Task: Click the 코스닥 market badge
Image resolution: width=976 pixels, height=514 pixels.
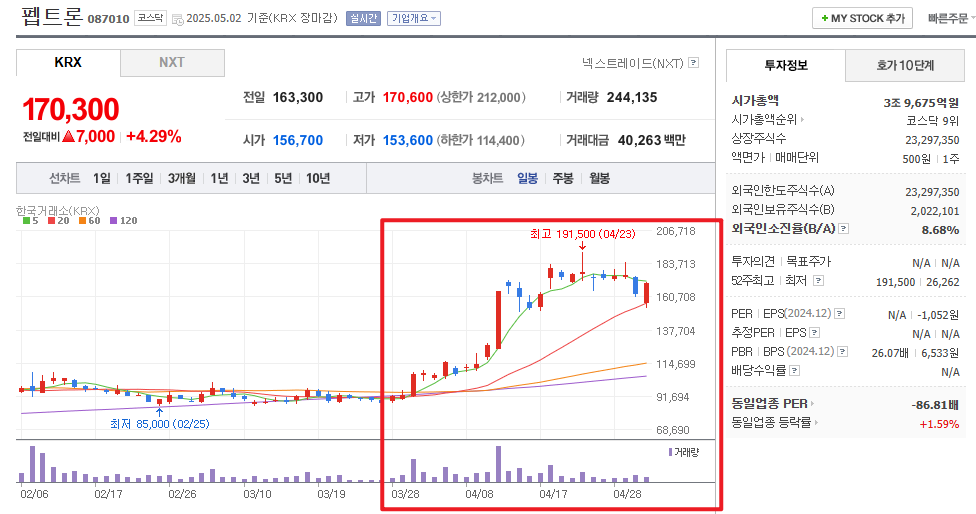Action: 150,18
